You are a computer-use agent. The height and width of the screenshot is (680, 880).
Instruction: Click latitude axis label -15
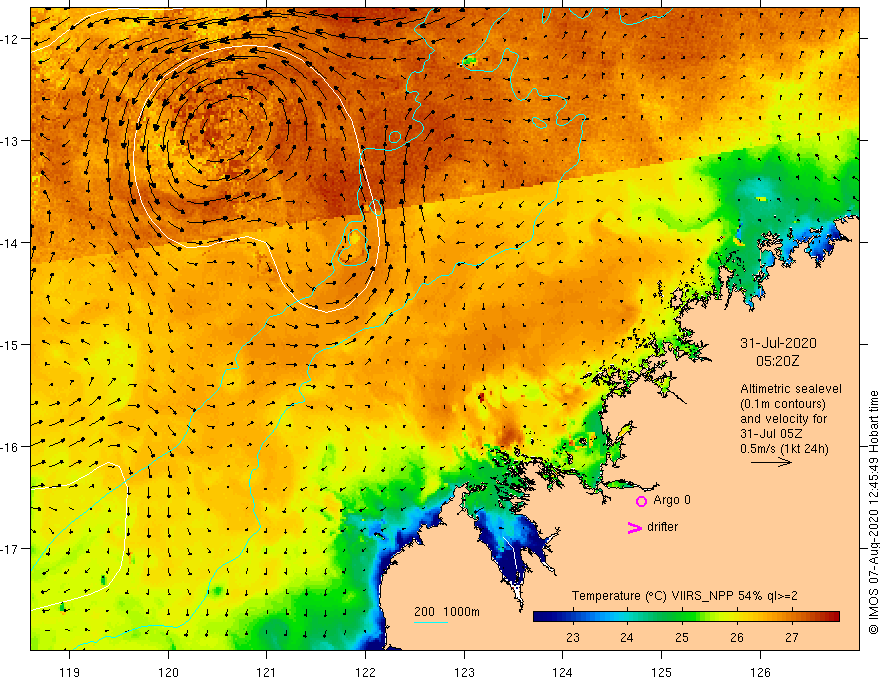coord(10,344)
